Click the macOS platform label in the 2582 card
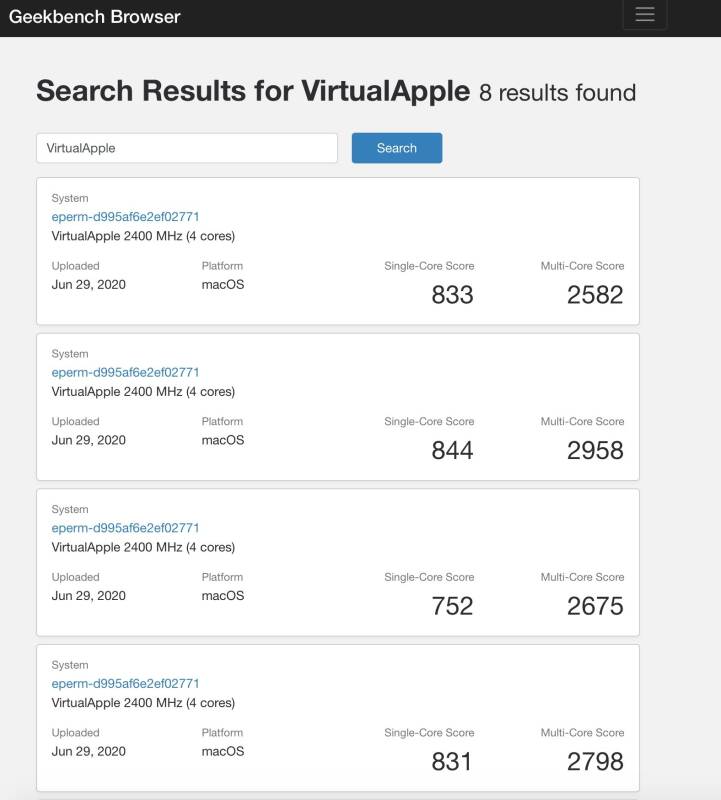The height and width of the screenshot is (800, 721). tap(223, 284)
